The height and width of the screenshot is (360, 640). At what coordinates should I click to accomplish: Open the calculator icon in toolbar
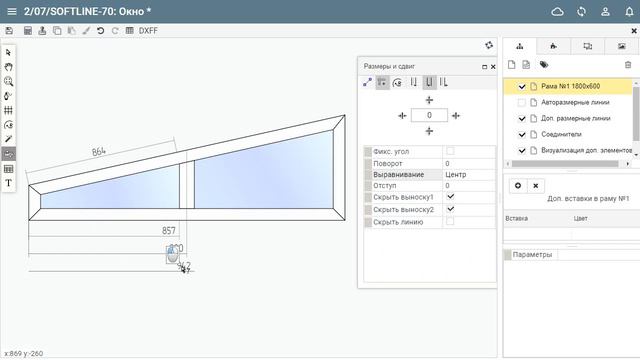(28, 31)
